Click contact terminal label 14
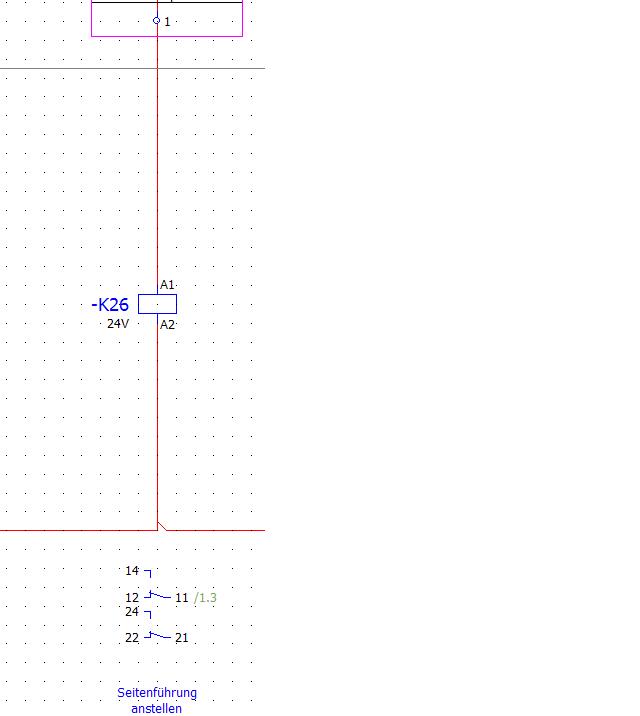Viewport: 640px width, 716px height. click(131, 571)
